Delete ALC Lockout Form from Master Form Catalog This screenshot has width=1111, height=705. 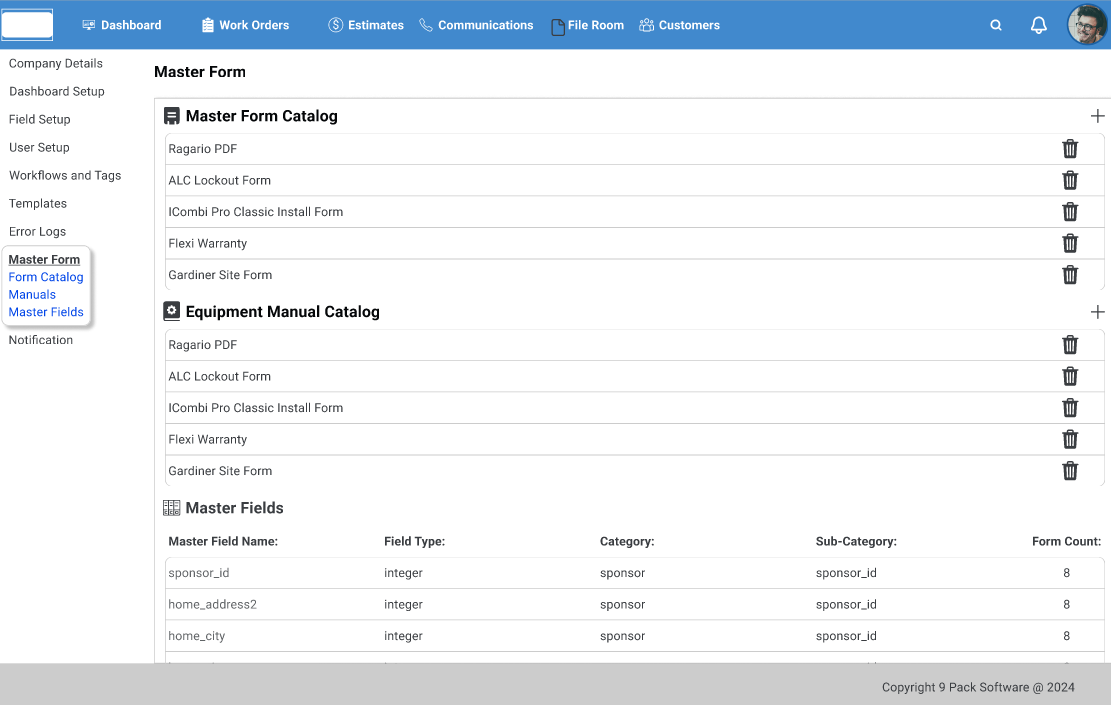[x=1070, y=180]
